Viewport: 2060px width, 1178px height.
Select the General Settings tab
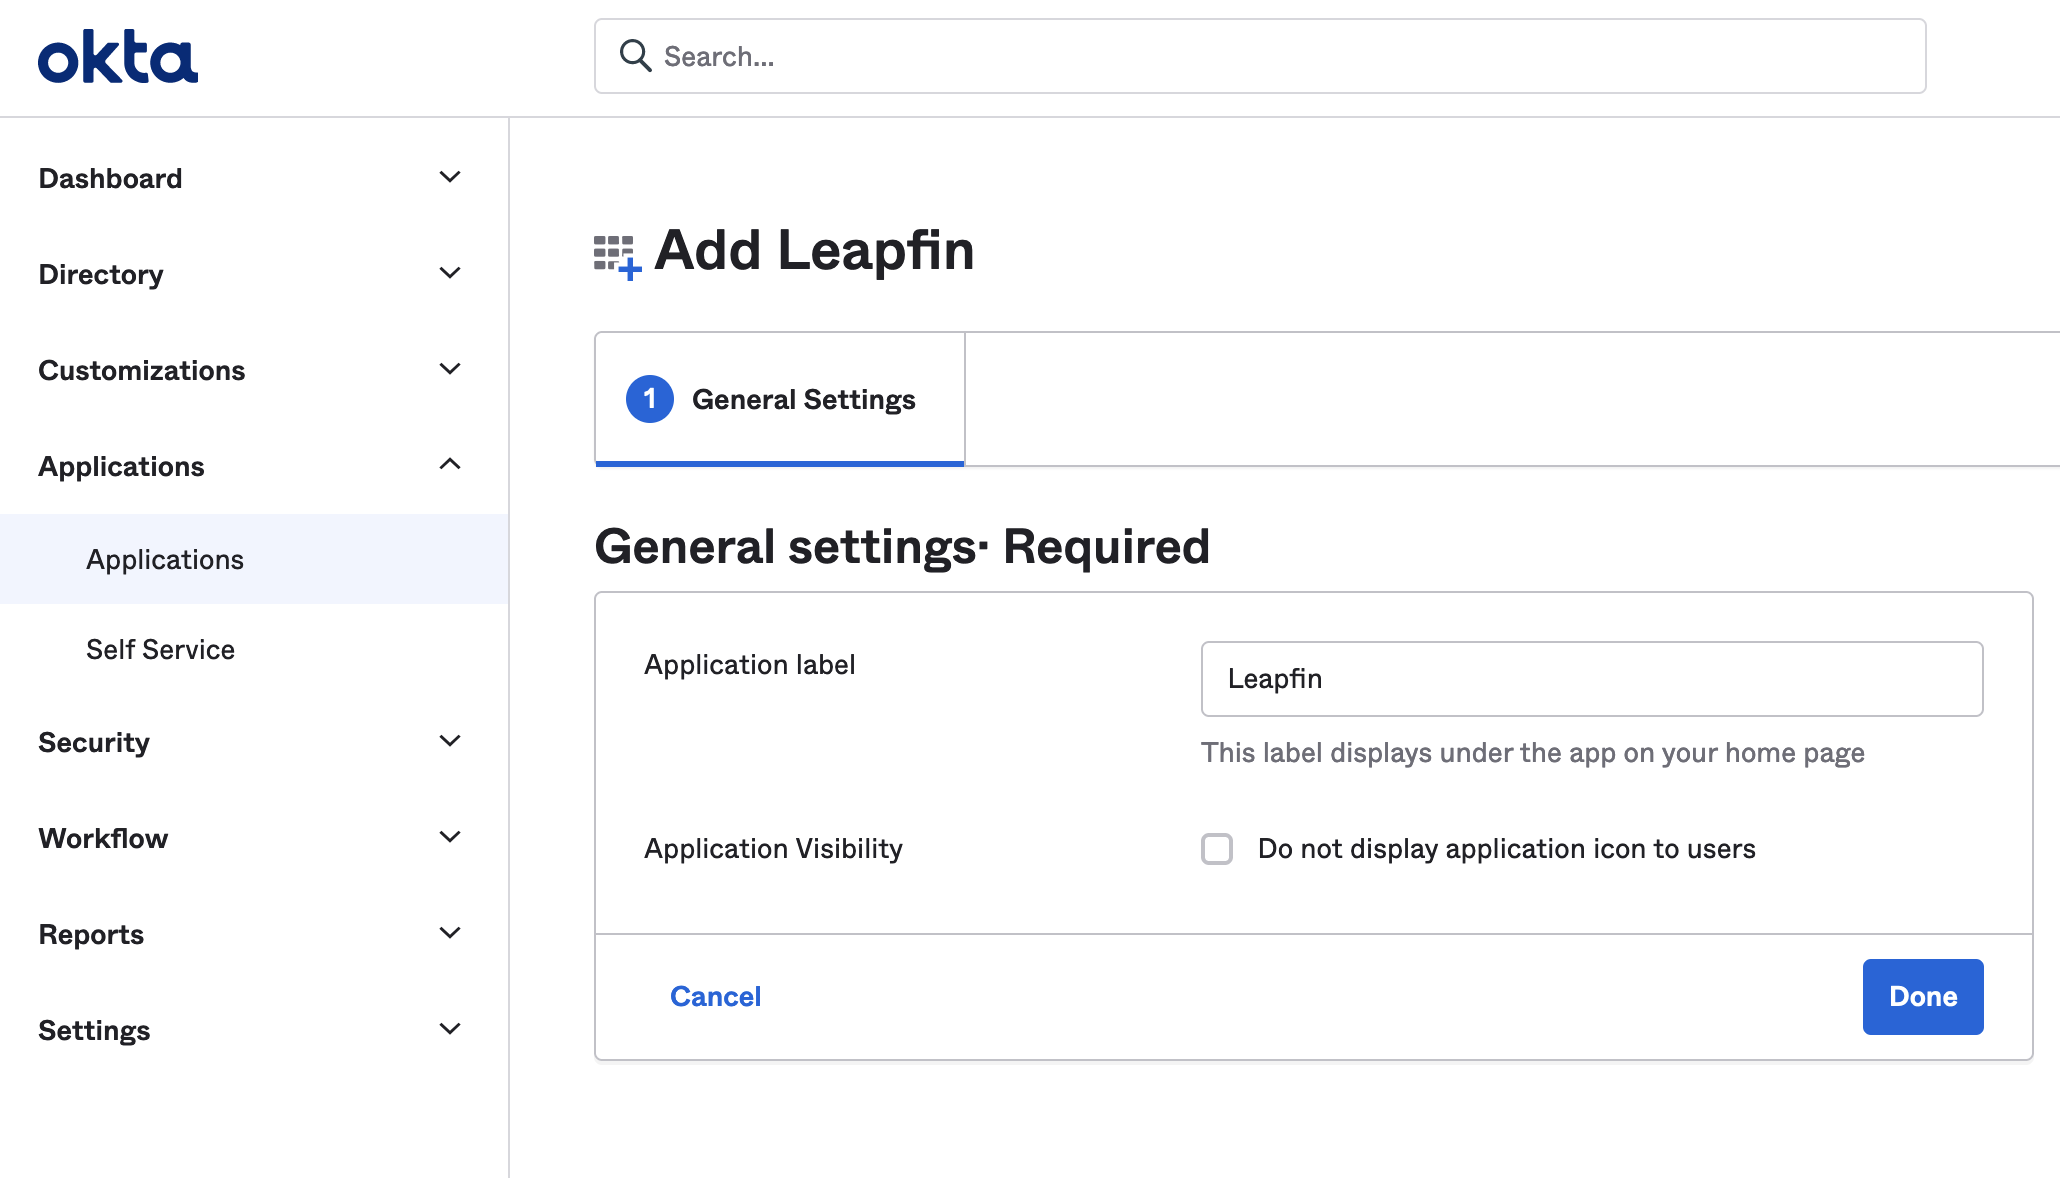[x=780, y=400]
